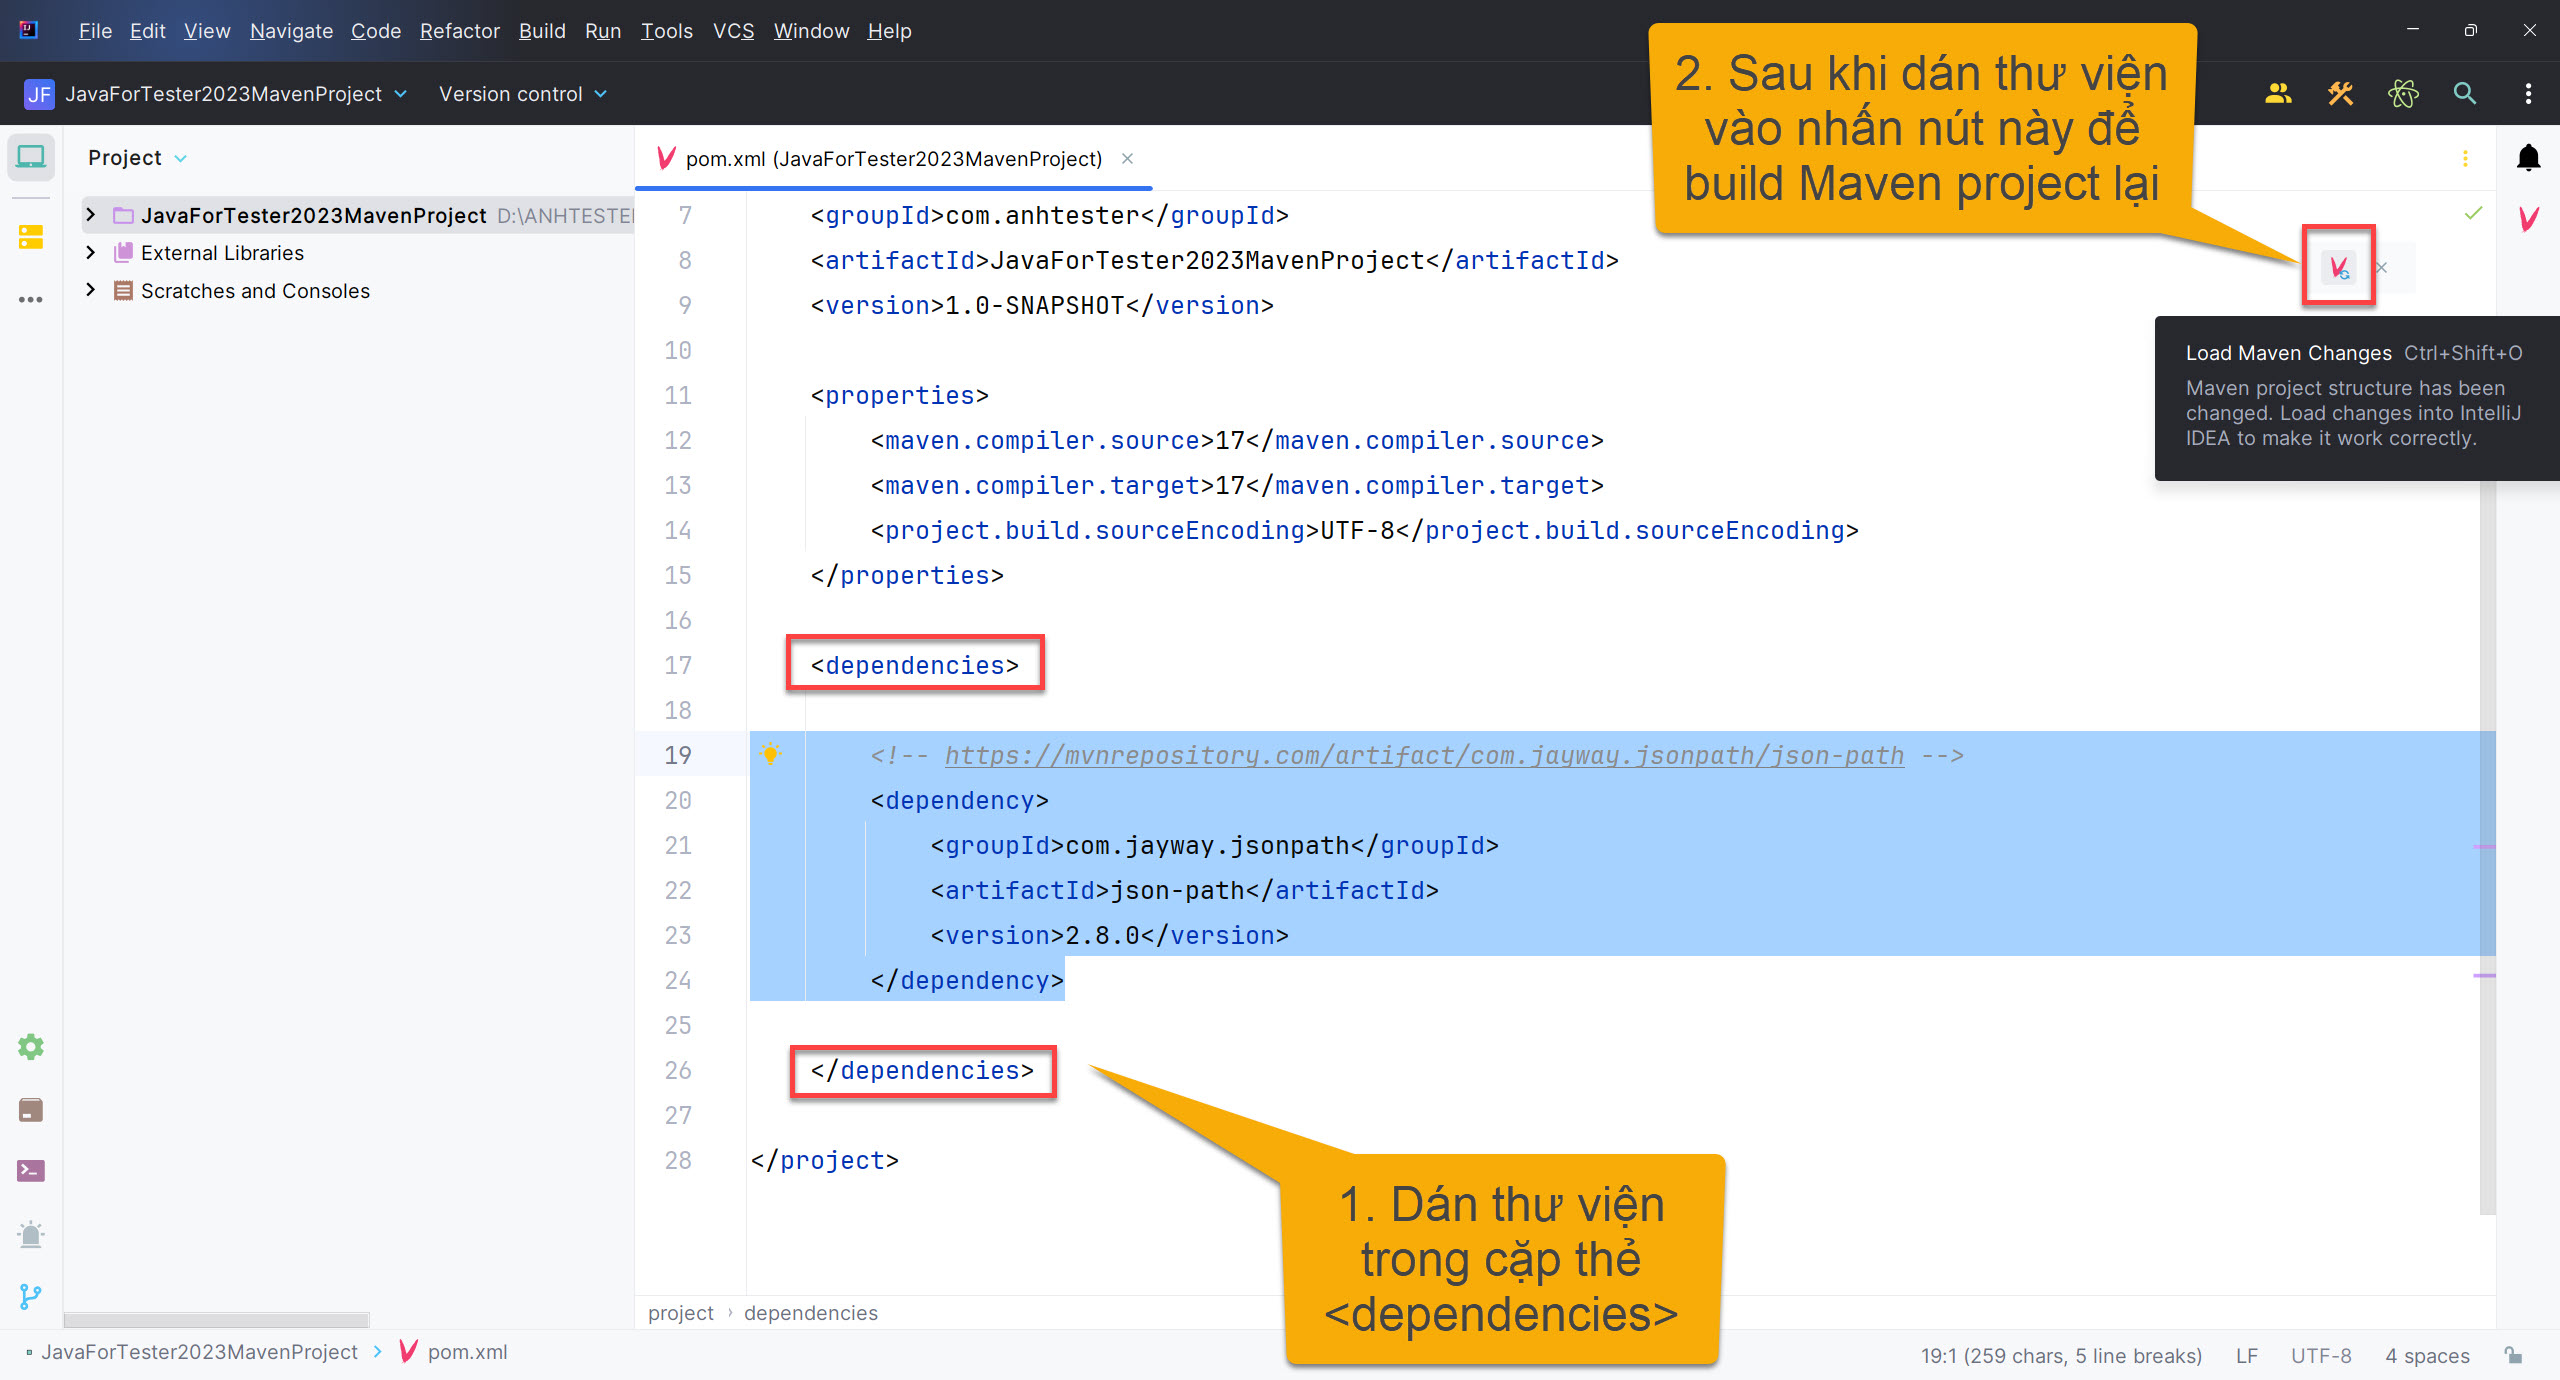Open the Project tool window icon

pos(31,158)
